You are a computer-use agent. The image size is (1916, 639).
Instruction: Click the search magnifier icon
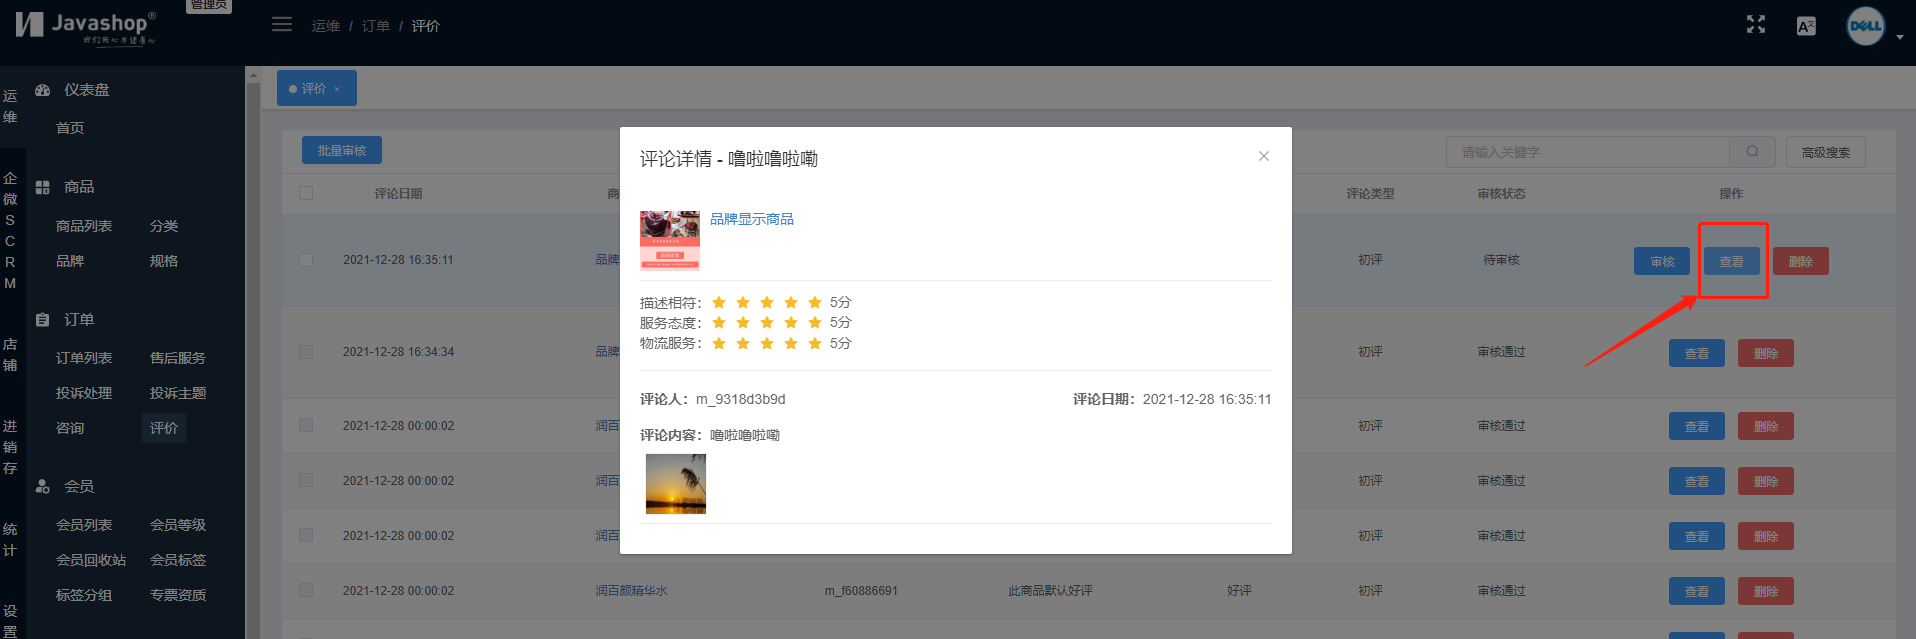pos(1753,152)
